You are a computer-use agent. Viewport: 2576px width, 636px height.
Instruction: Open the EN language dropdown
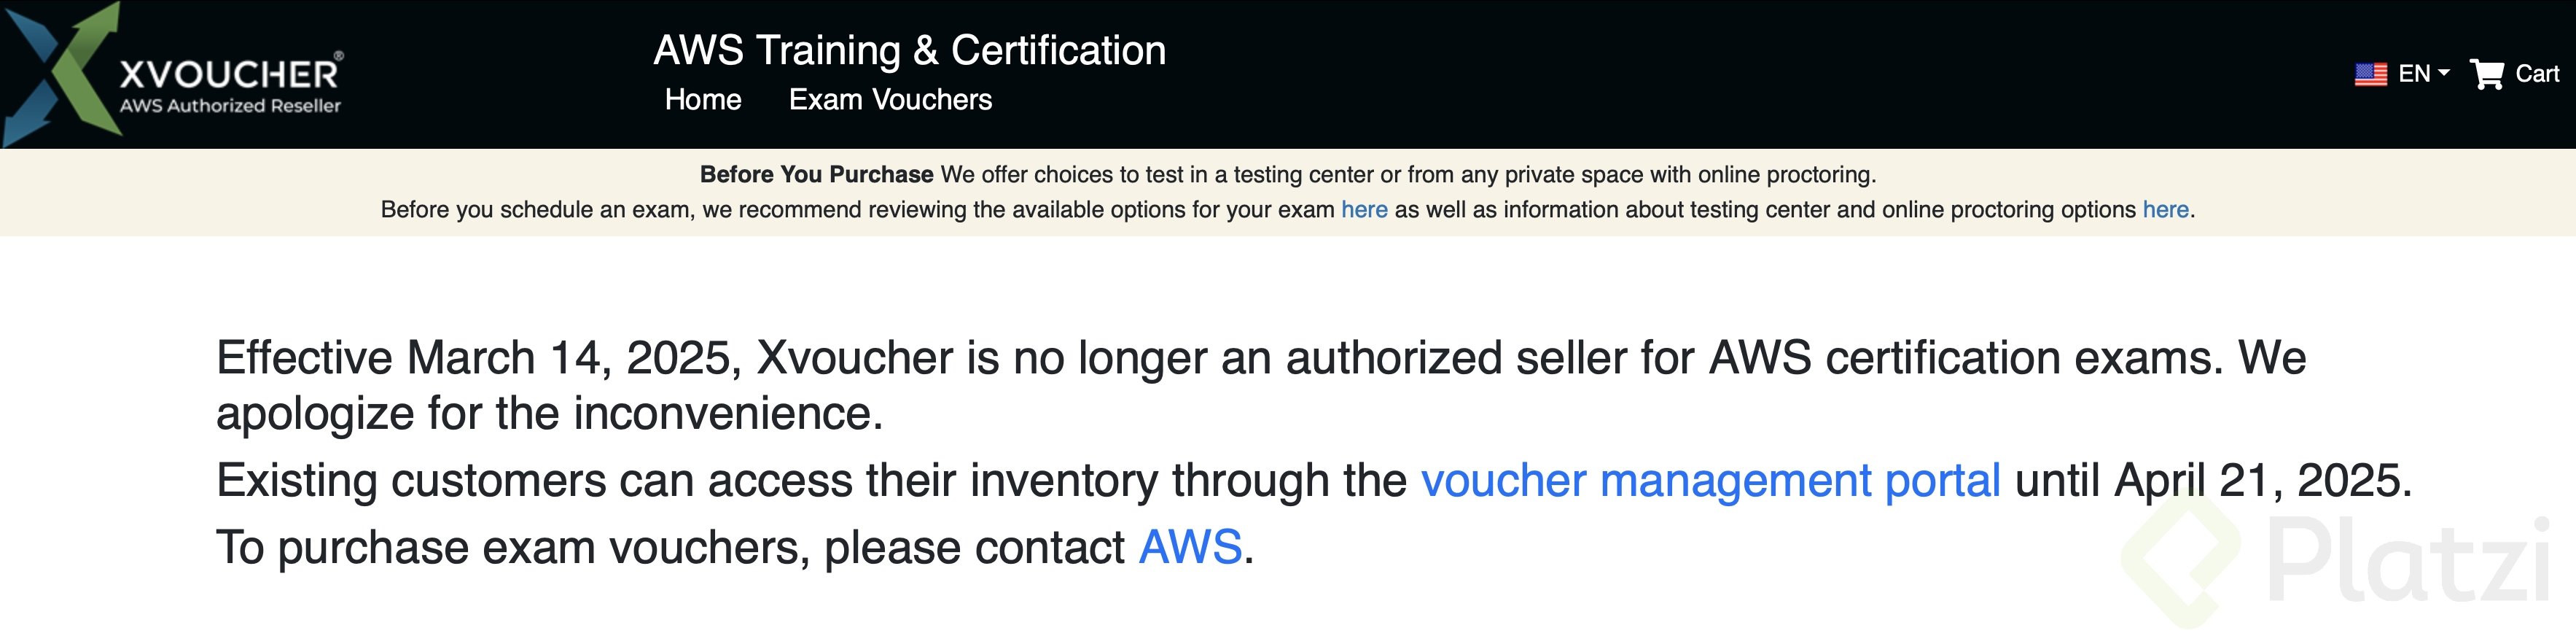click(x=2414, y=74)
